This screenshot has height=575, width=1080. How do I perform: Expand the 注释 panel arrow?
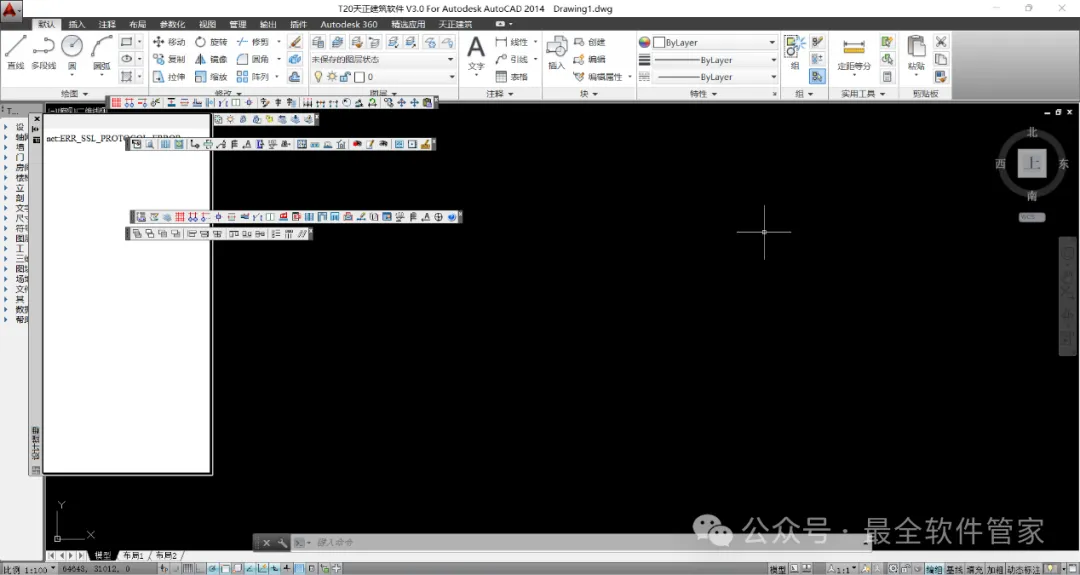(x=511, y=94)
